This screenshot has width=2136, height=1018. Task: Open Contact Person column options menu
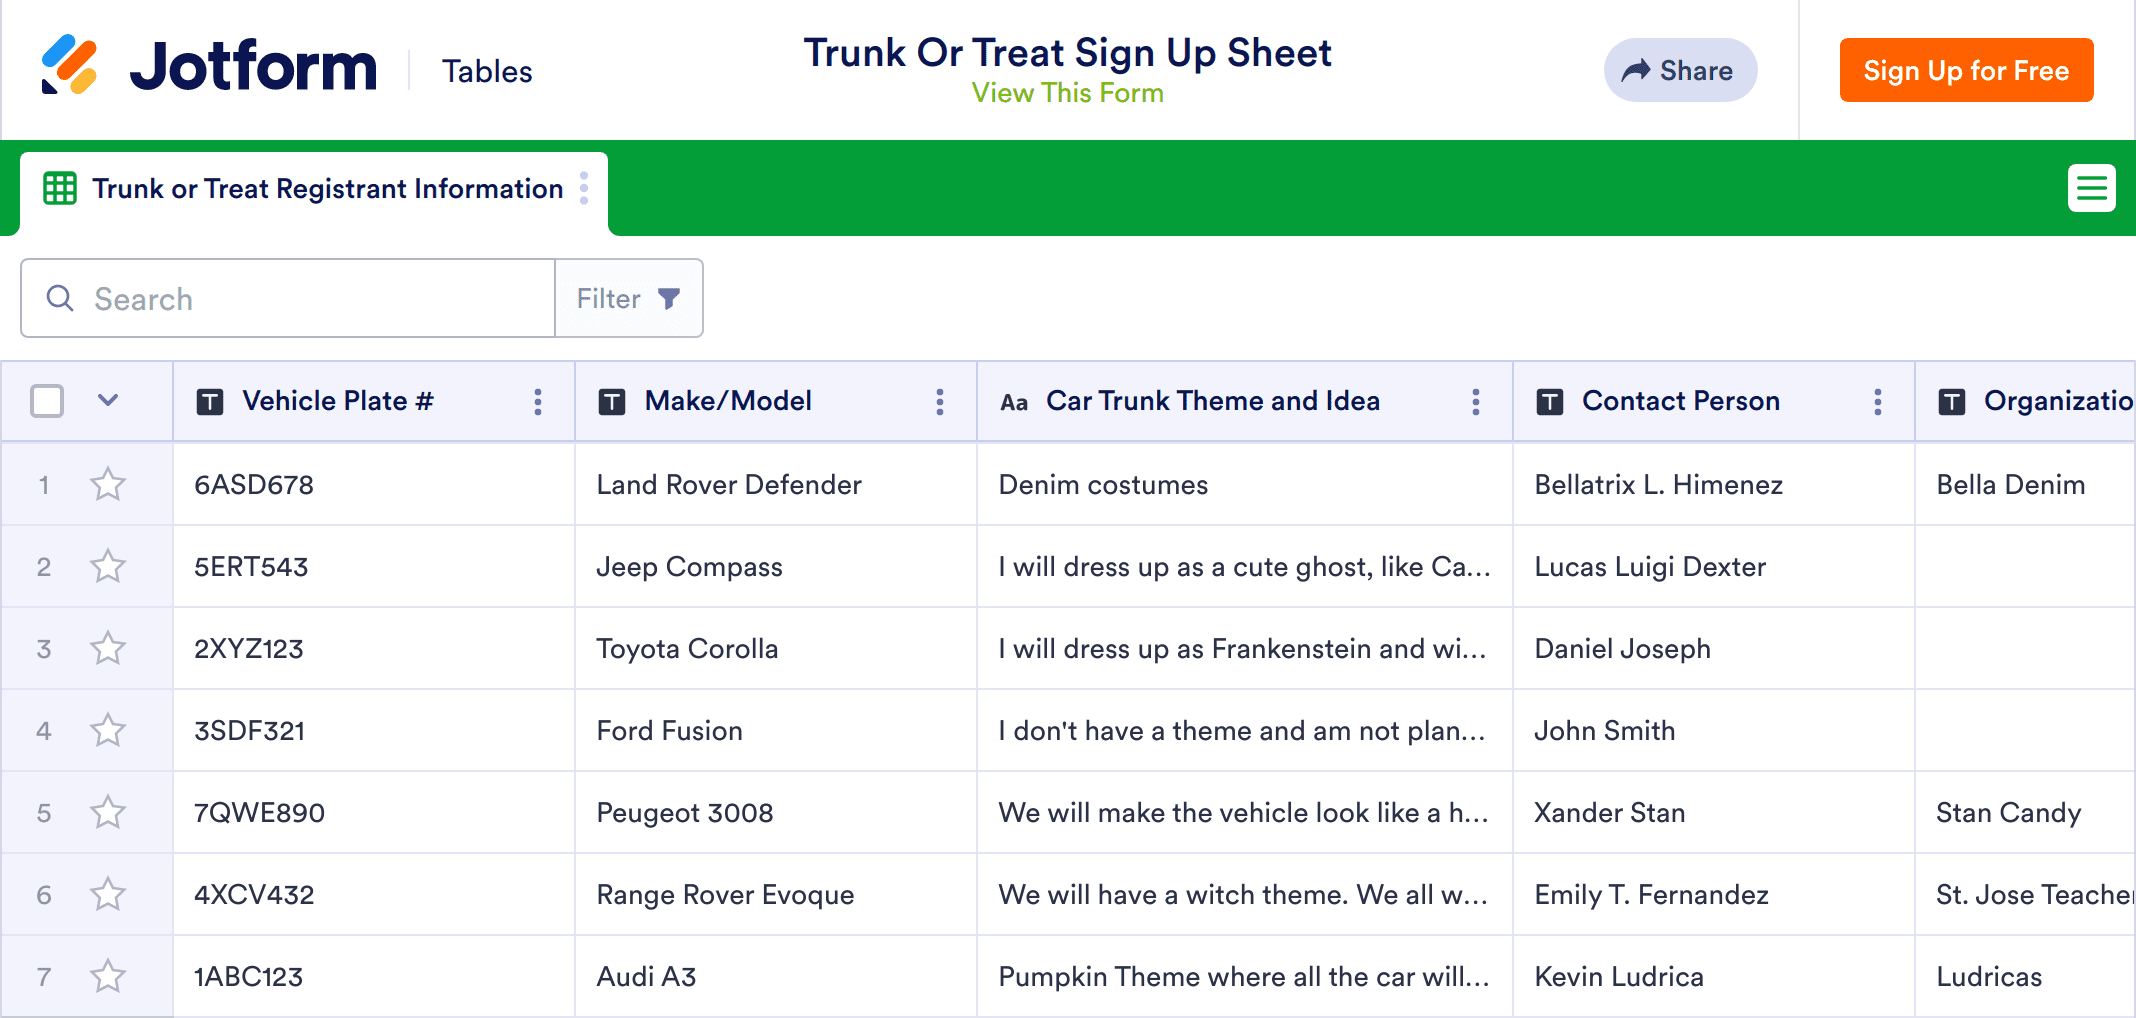pos(1878,402)
